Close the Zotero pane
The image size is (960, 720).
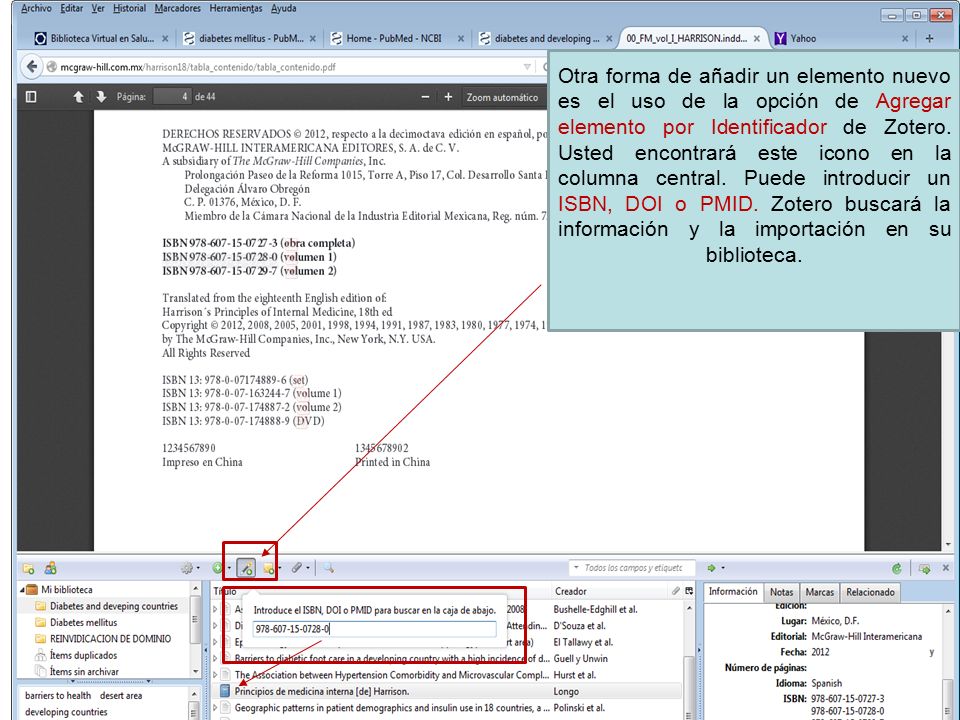click(x=946, y=568)
